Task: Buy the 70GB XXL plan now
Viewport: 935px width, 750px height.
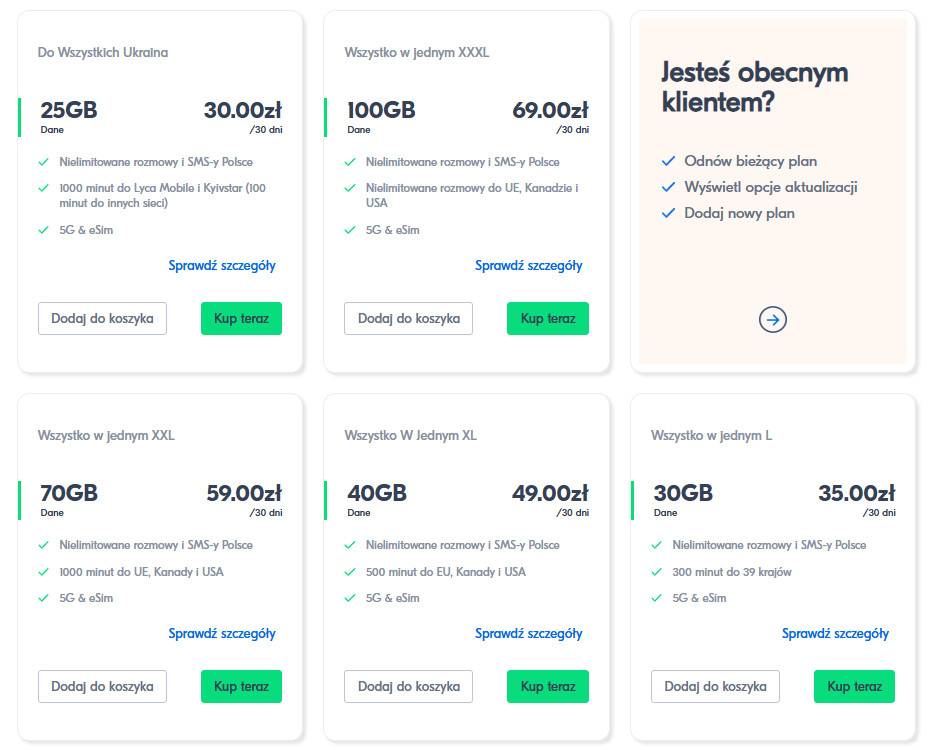Action: (241, 686)
